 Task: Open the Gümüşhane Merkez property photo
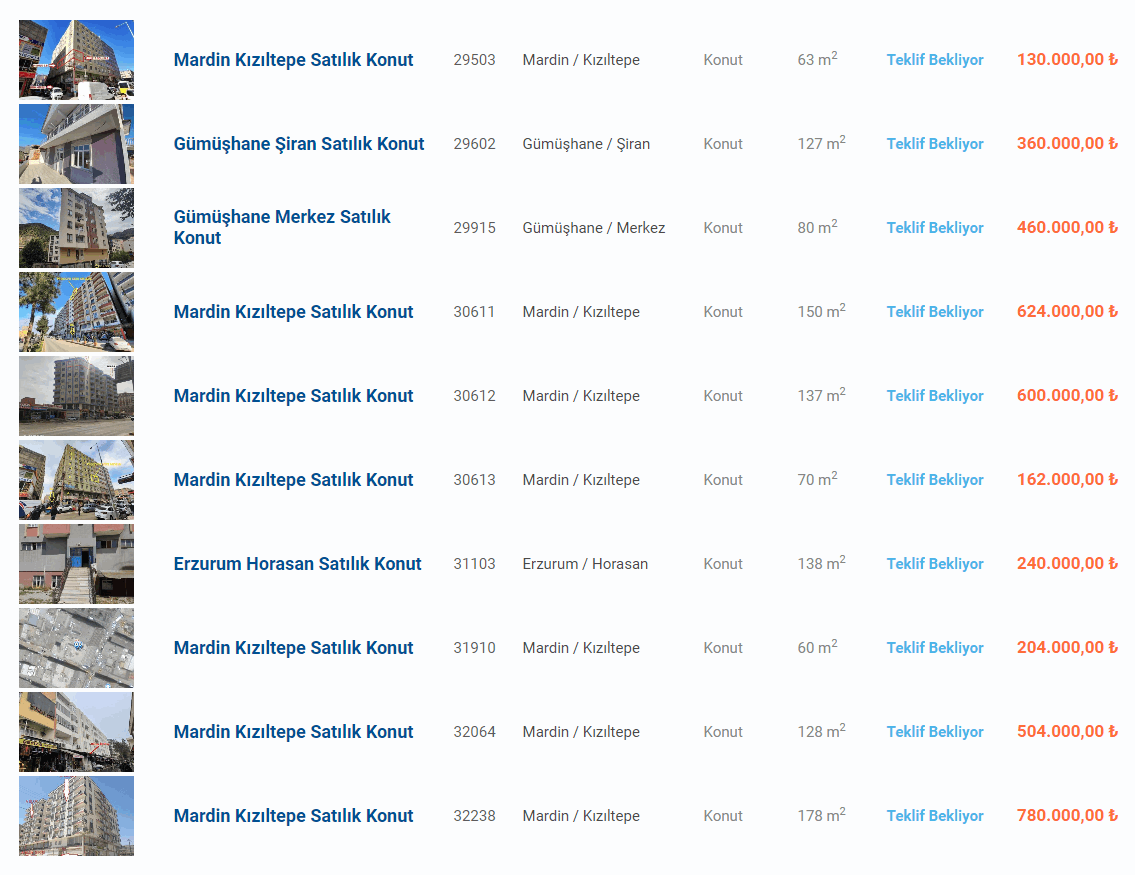(x=76, y=228)
